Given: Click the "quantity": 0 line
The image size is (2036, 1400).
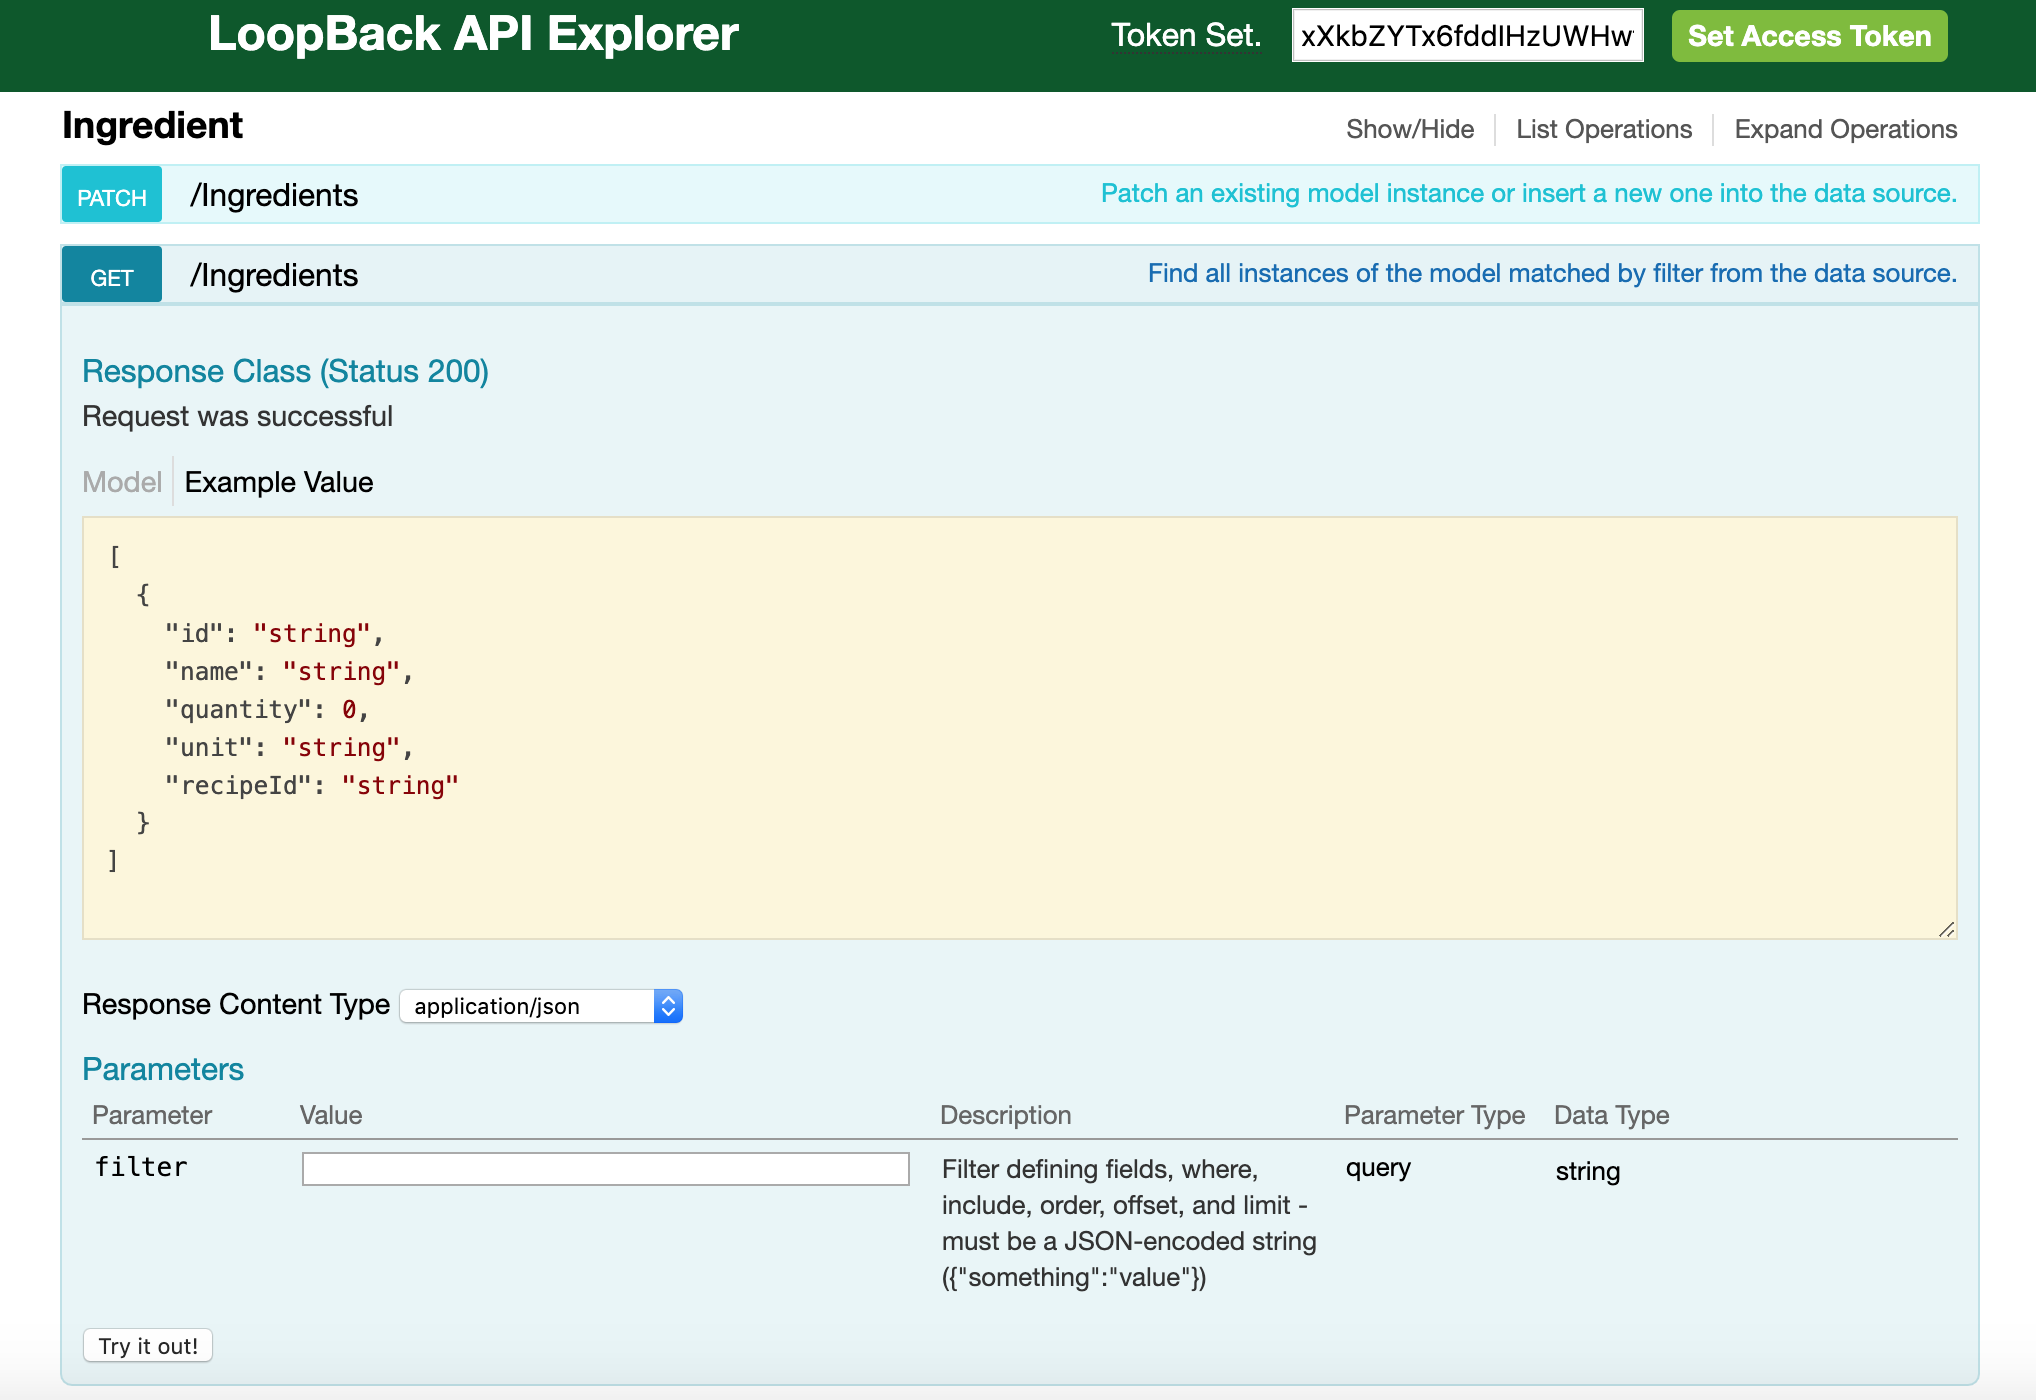Looking at the screenshot, I should [267, 710].
